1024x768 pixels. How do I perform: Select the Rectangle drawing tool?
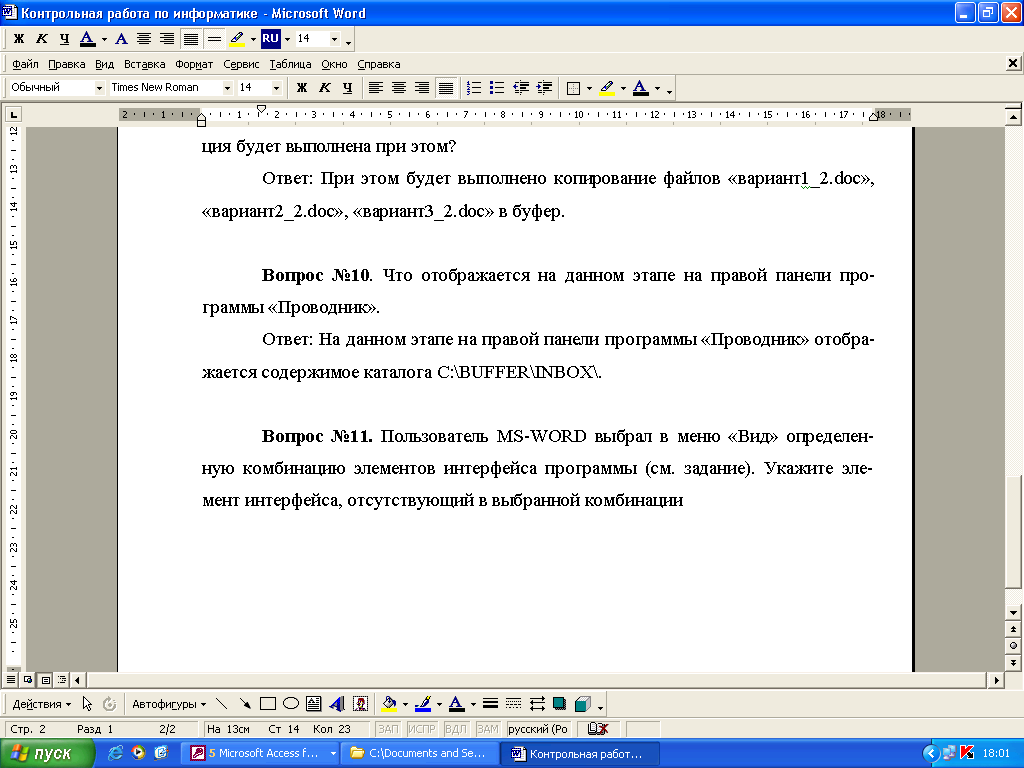[268, 703]
